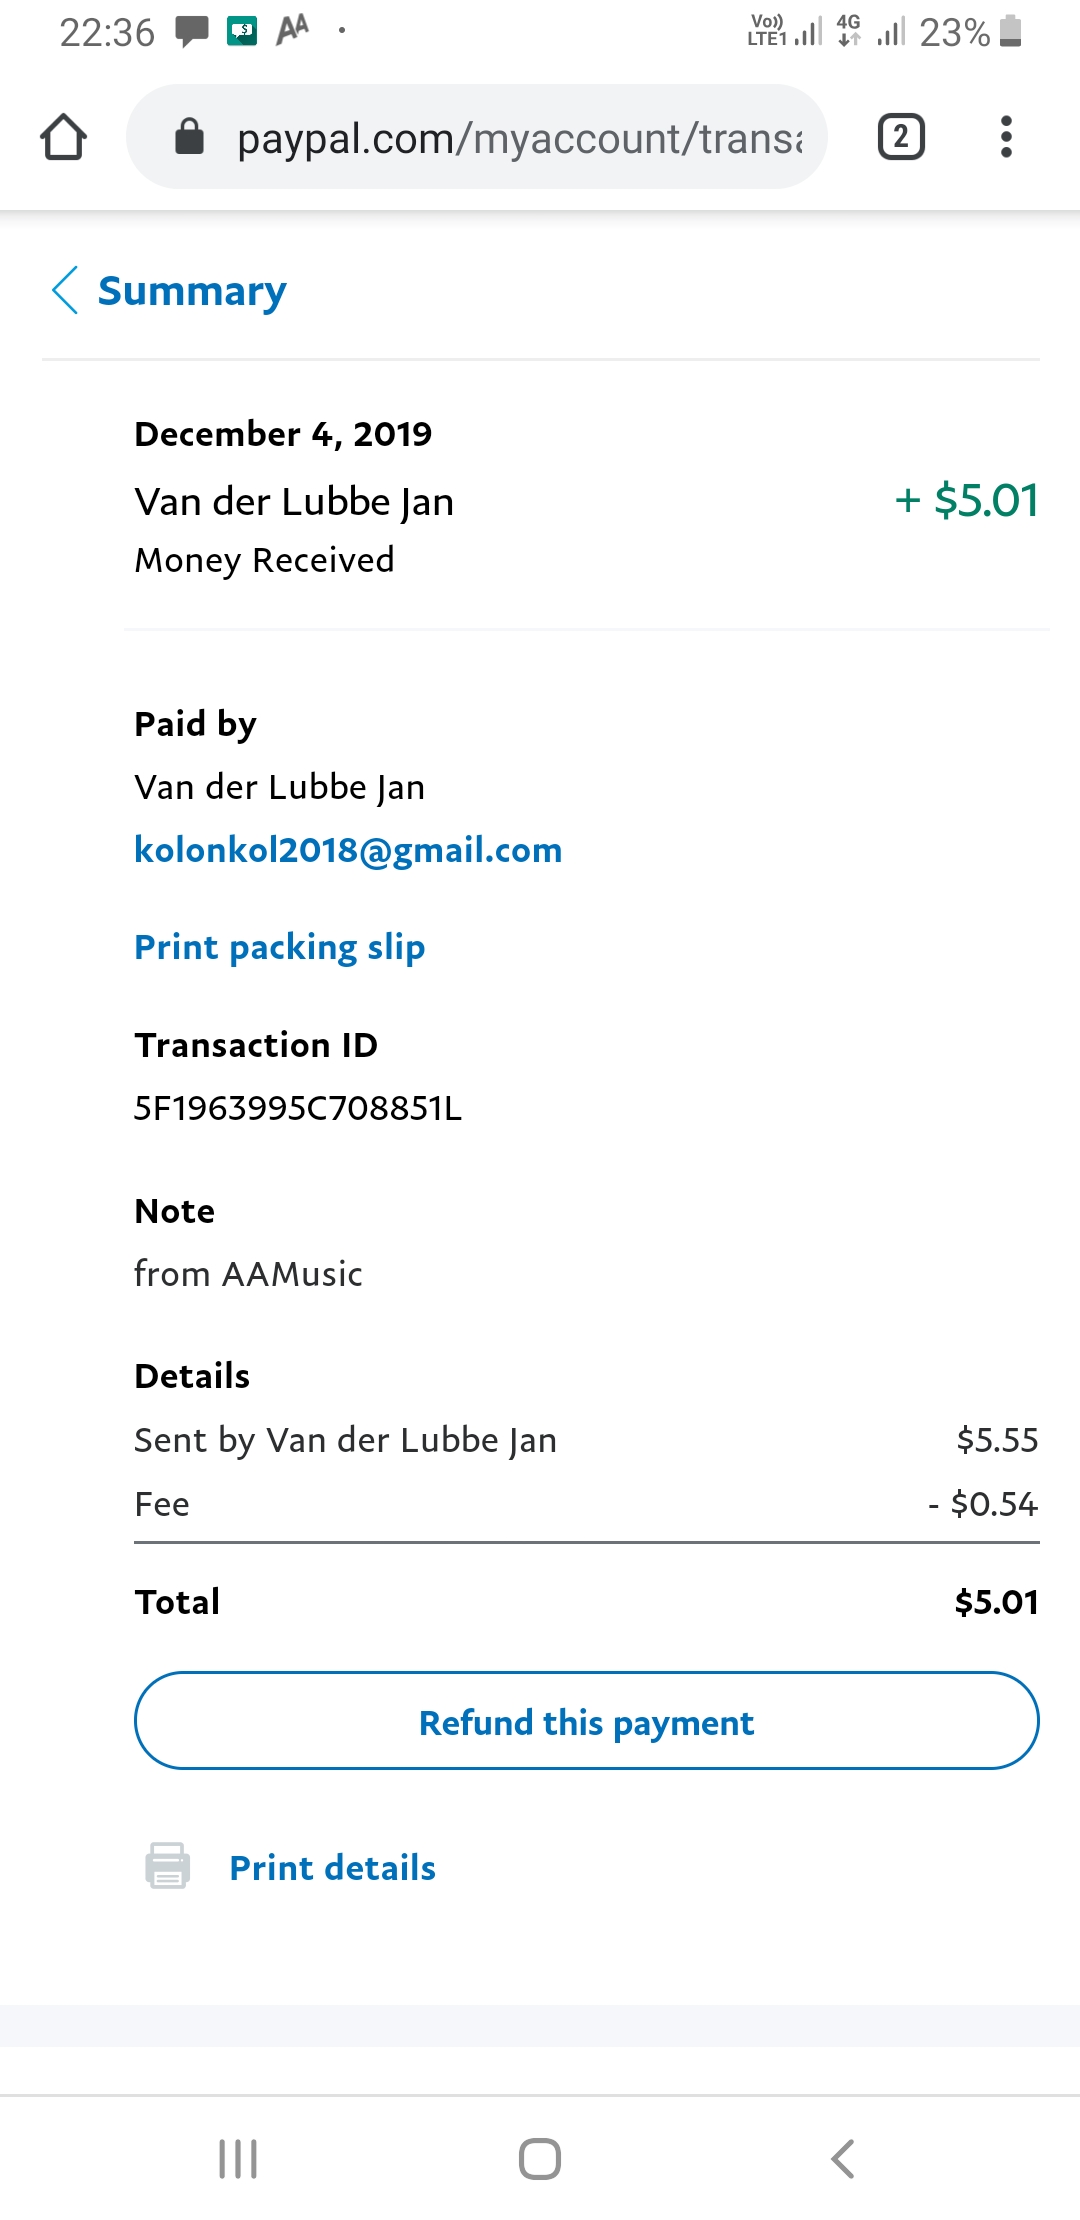This screenshot has height=2220, width=1080.
Task: Tap the +$5.01 received amount
Action: click(x=966, y=500)
